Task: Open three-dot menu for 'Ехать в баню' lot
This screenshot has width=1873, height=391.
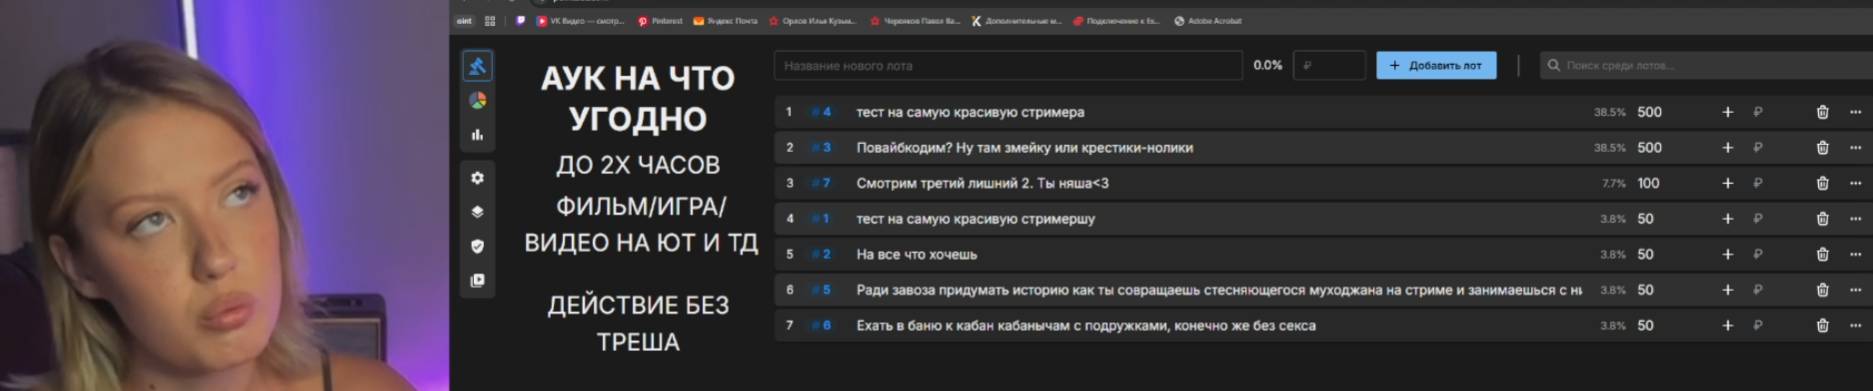Action: (x=1856, y=325)
